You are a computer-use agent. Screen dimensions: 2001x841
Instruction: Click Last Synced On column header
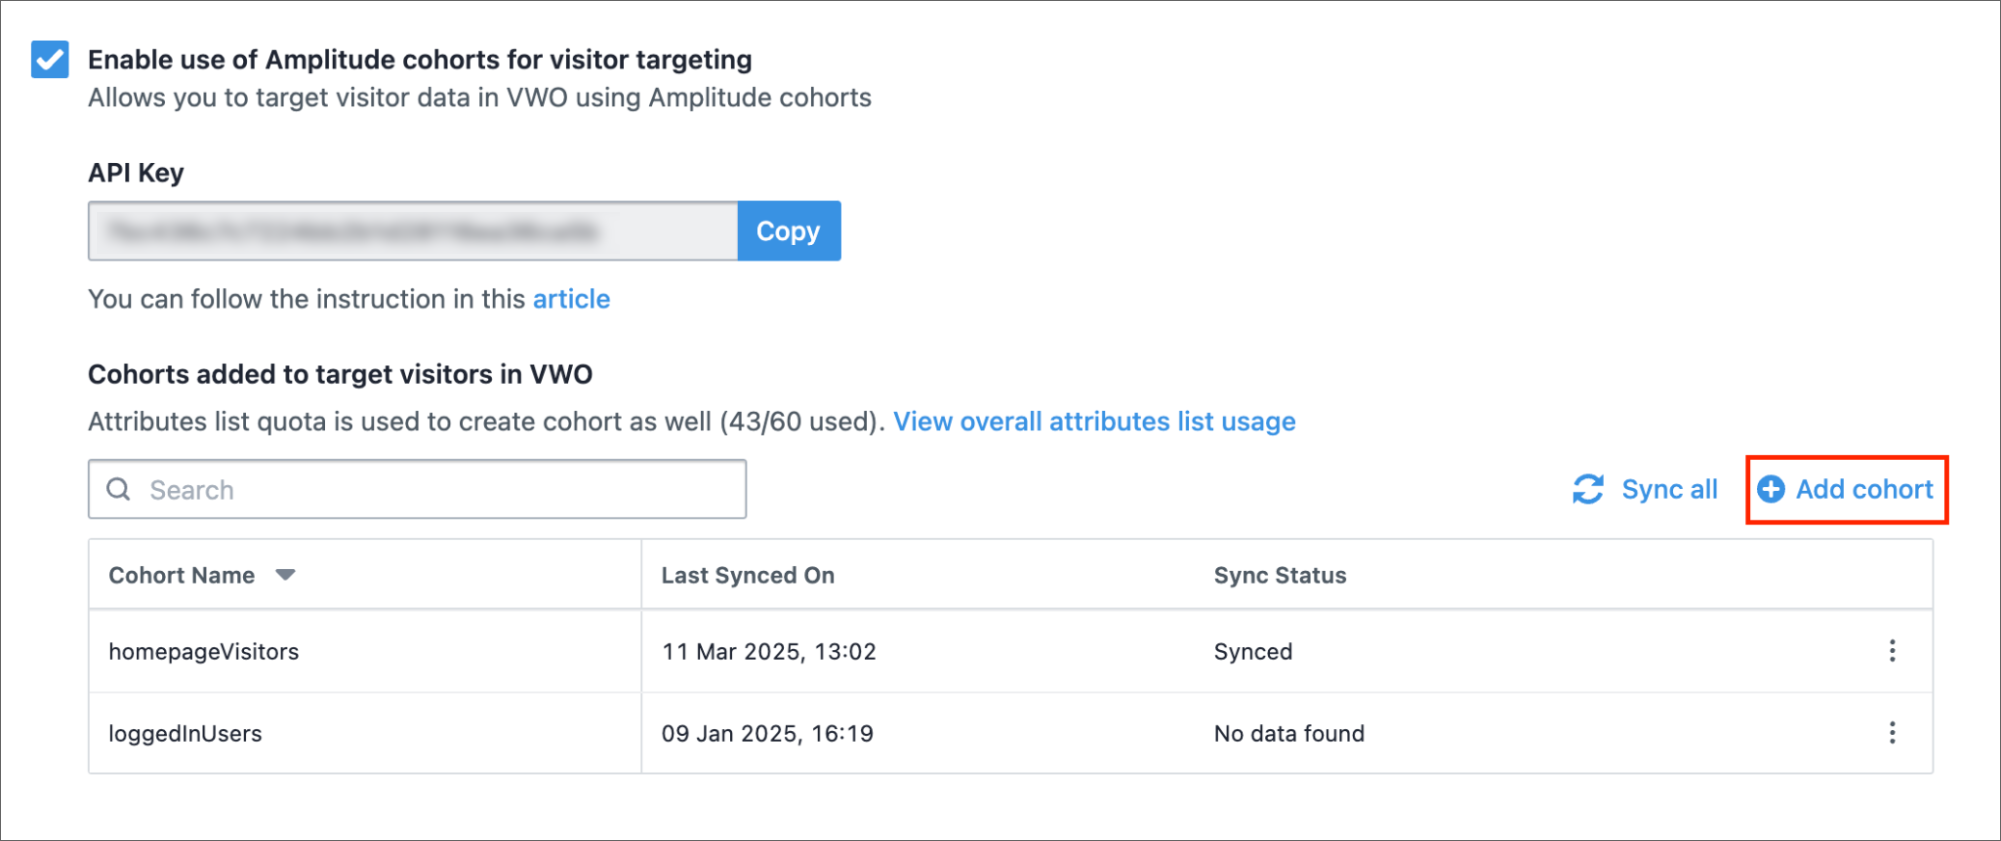tap(748, 575)
